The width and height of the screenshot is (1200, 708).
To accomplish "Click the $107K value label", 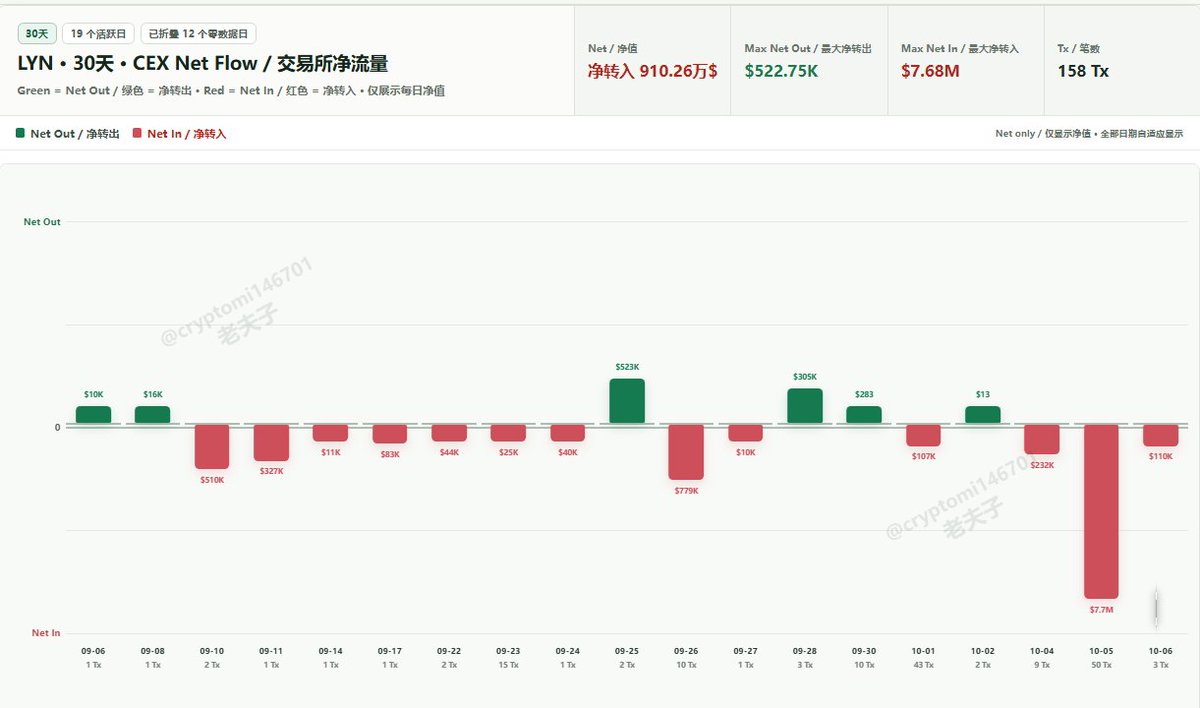I will [x=923, y=456].
